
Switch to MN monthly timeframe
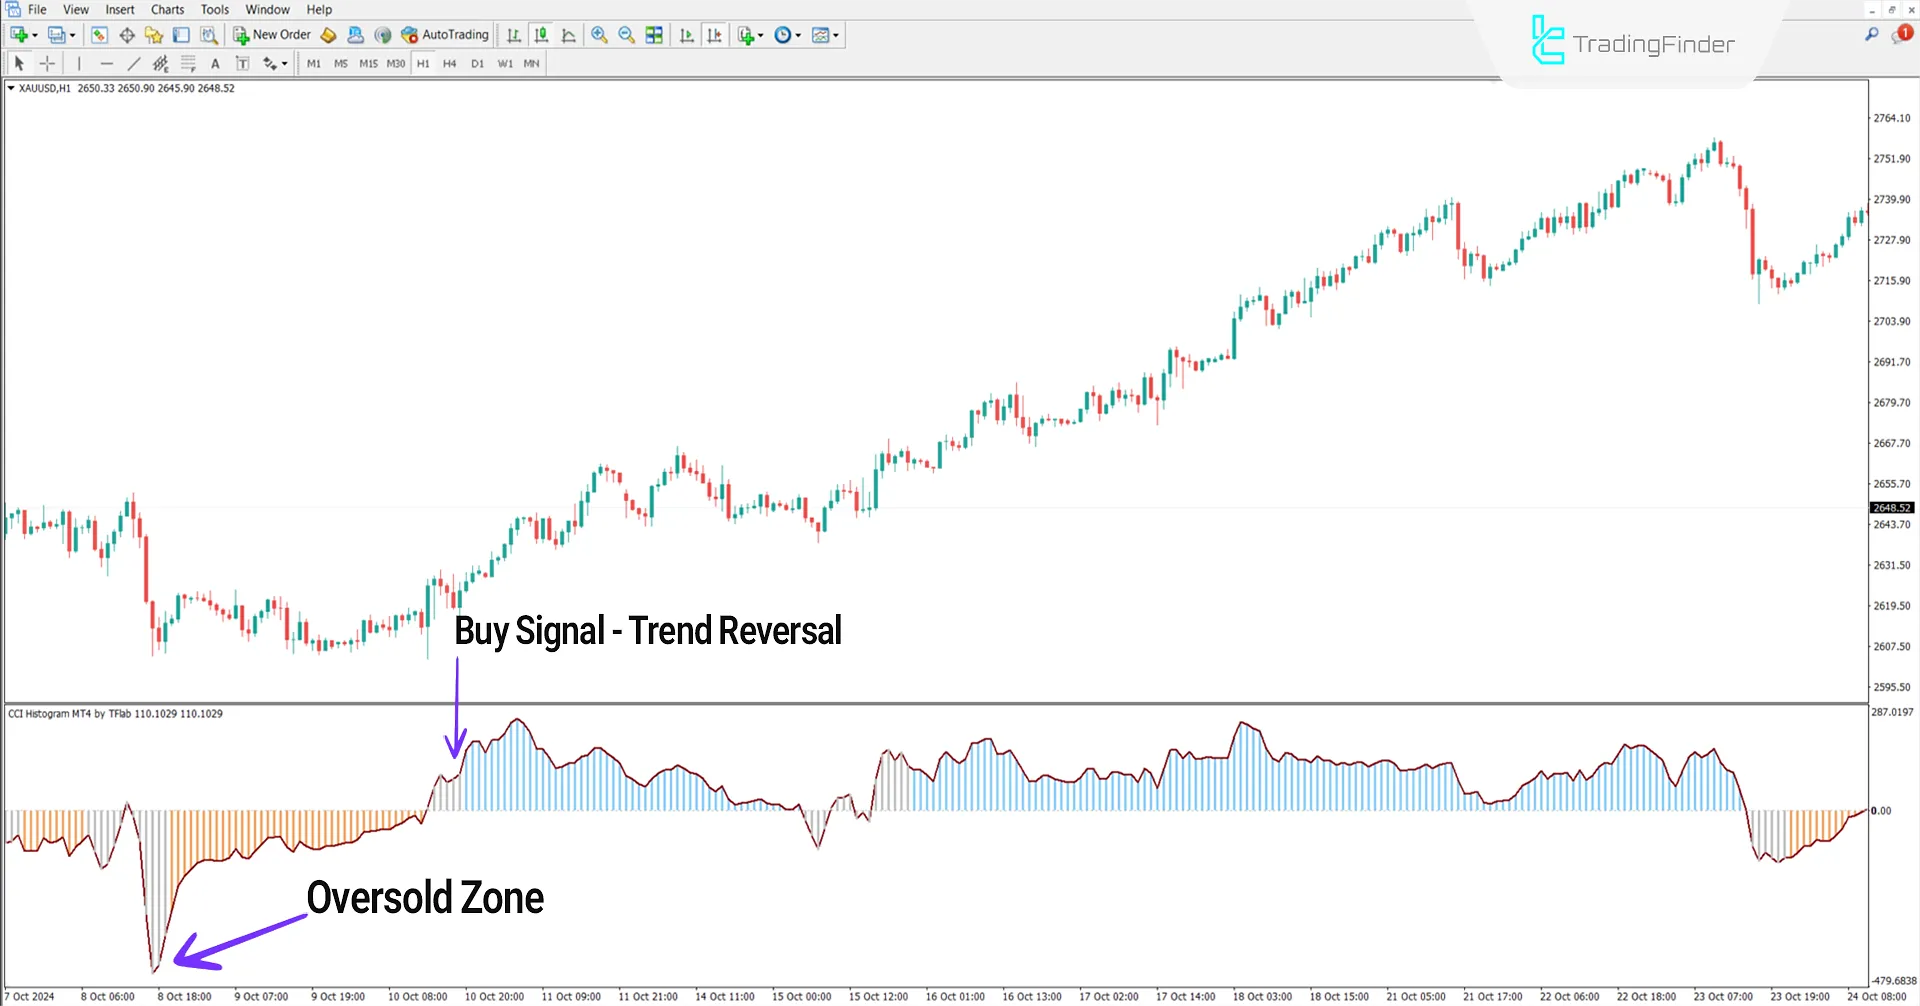coord(532,63)
